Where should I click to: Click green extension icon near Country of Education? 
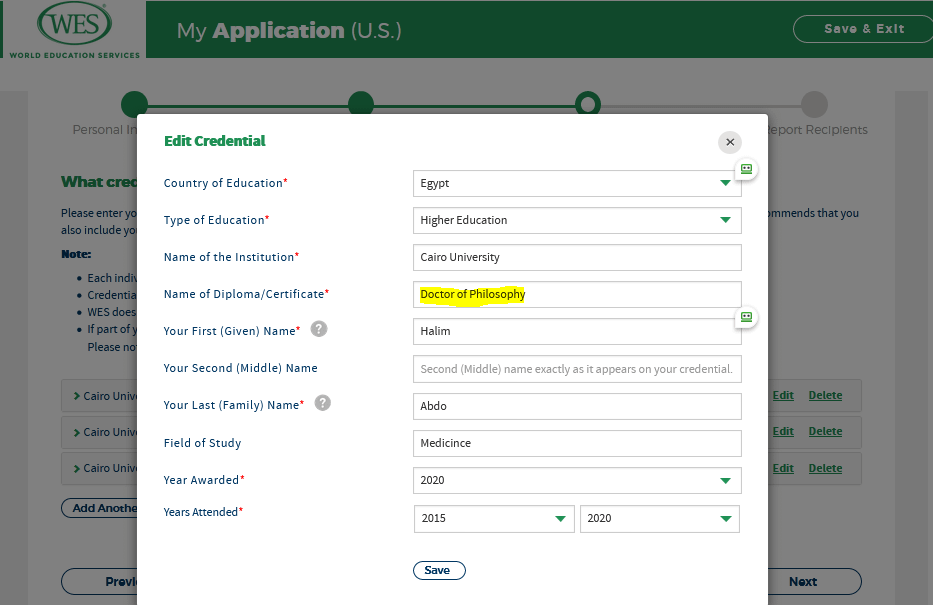746,169
